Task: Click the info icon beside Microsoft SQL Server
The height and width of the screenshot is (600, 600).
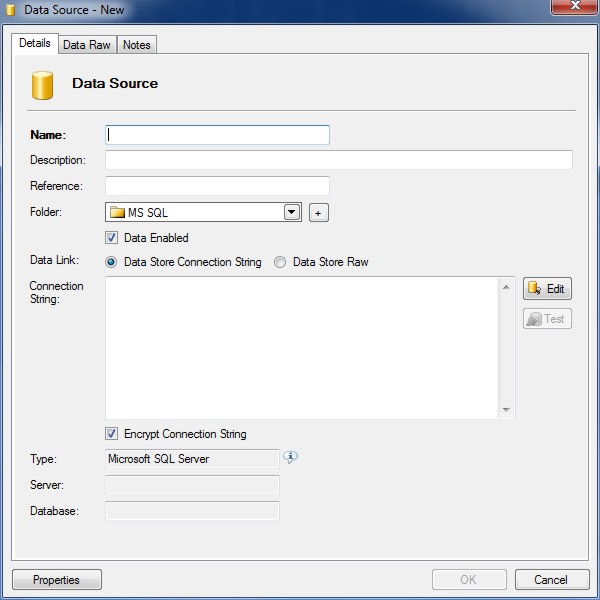Action: (x=291, y=458)
